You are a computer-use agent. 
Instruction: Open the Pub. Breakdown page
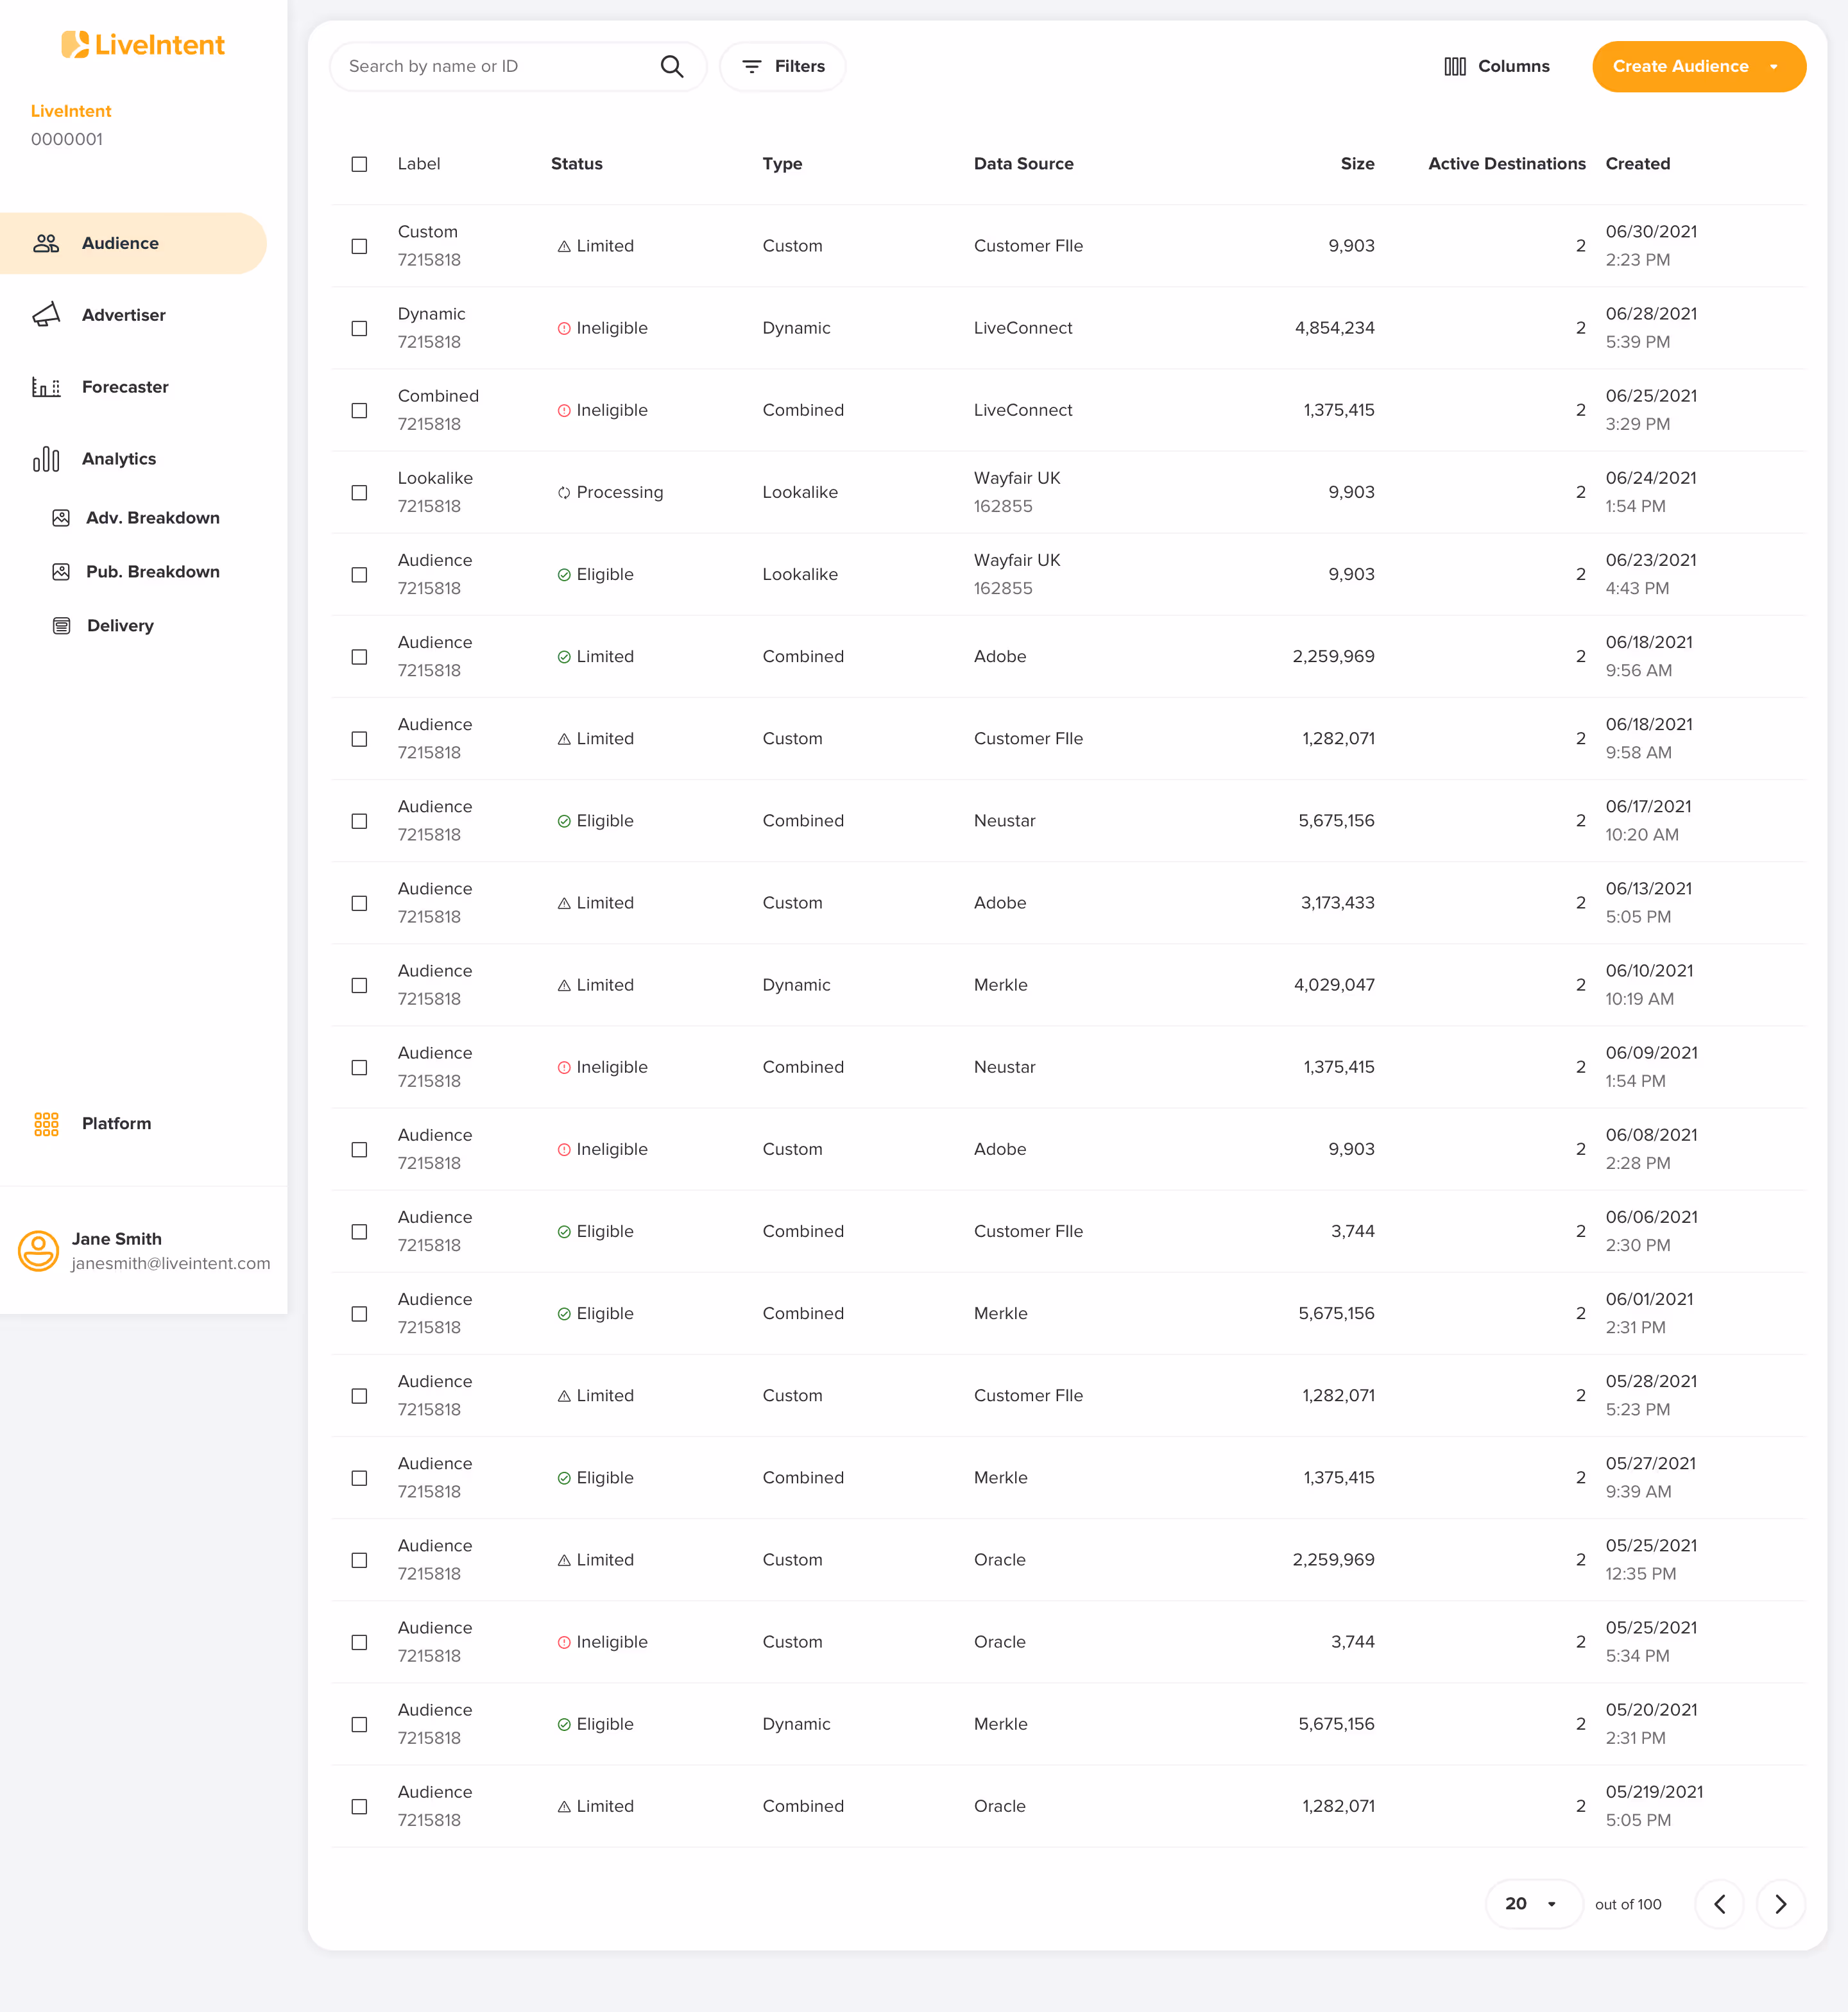coord(136,572)
